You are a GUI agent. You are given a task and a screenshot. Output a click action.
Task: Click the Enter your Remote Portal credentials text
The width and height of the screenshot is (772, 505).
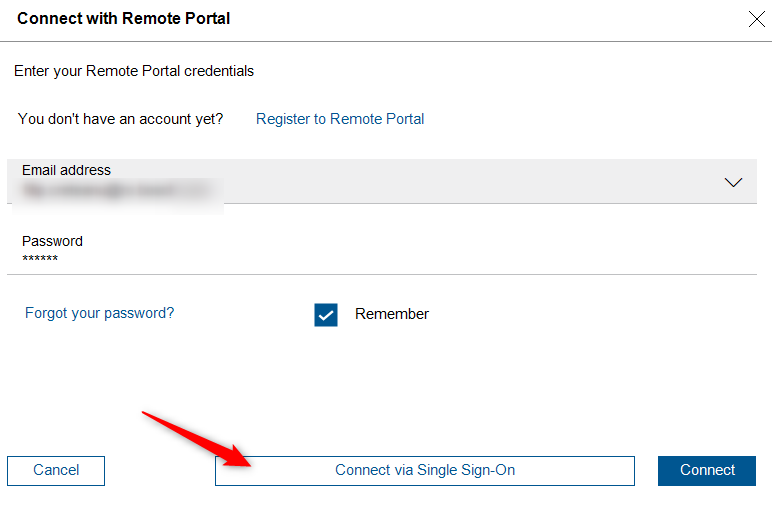(x=134, y=71)
